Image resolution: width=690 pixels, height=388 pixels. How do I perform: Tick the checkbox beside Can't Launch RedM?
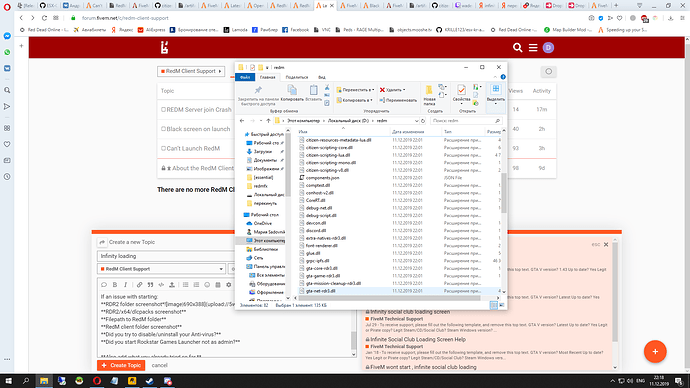pos(163,148)
